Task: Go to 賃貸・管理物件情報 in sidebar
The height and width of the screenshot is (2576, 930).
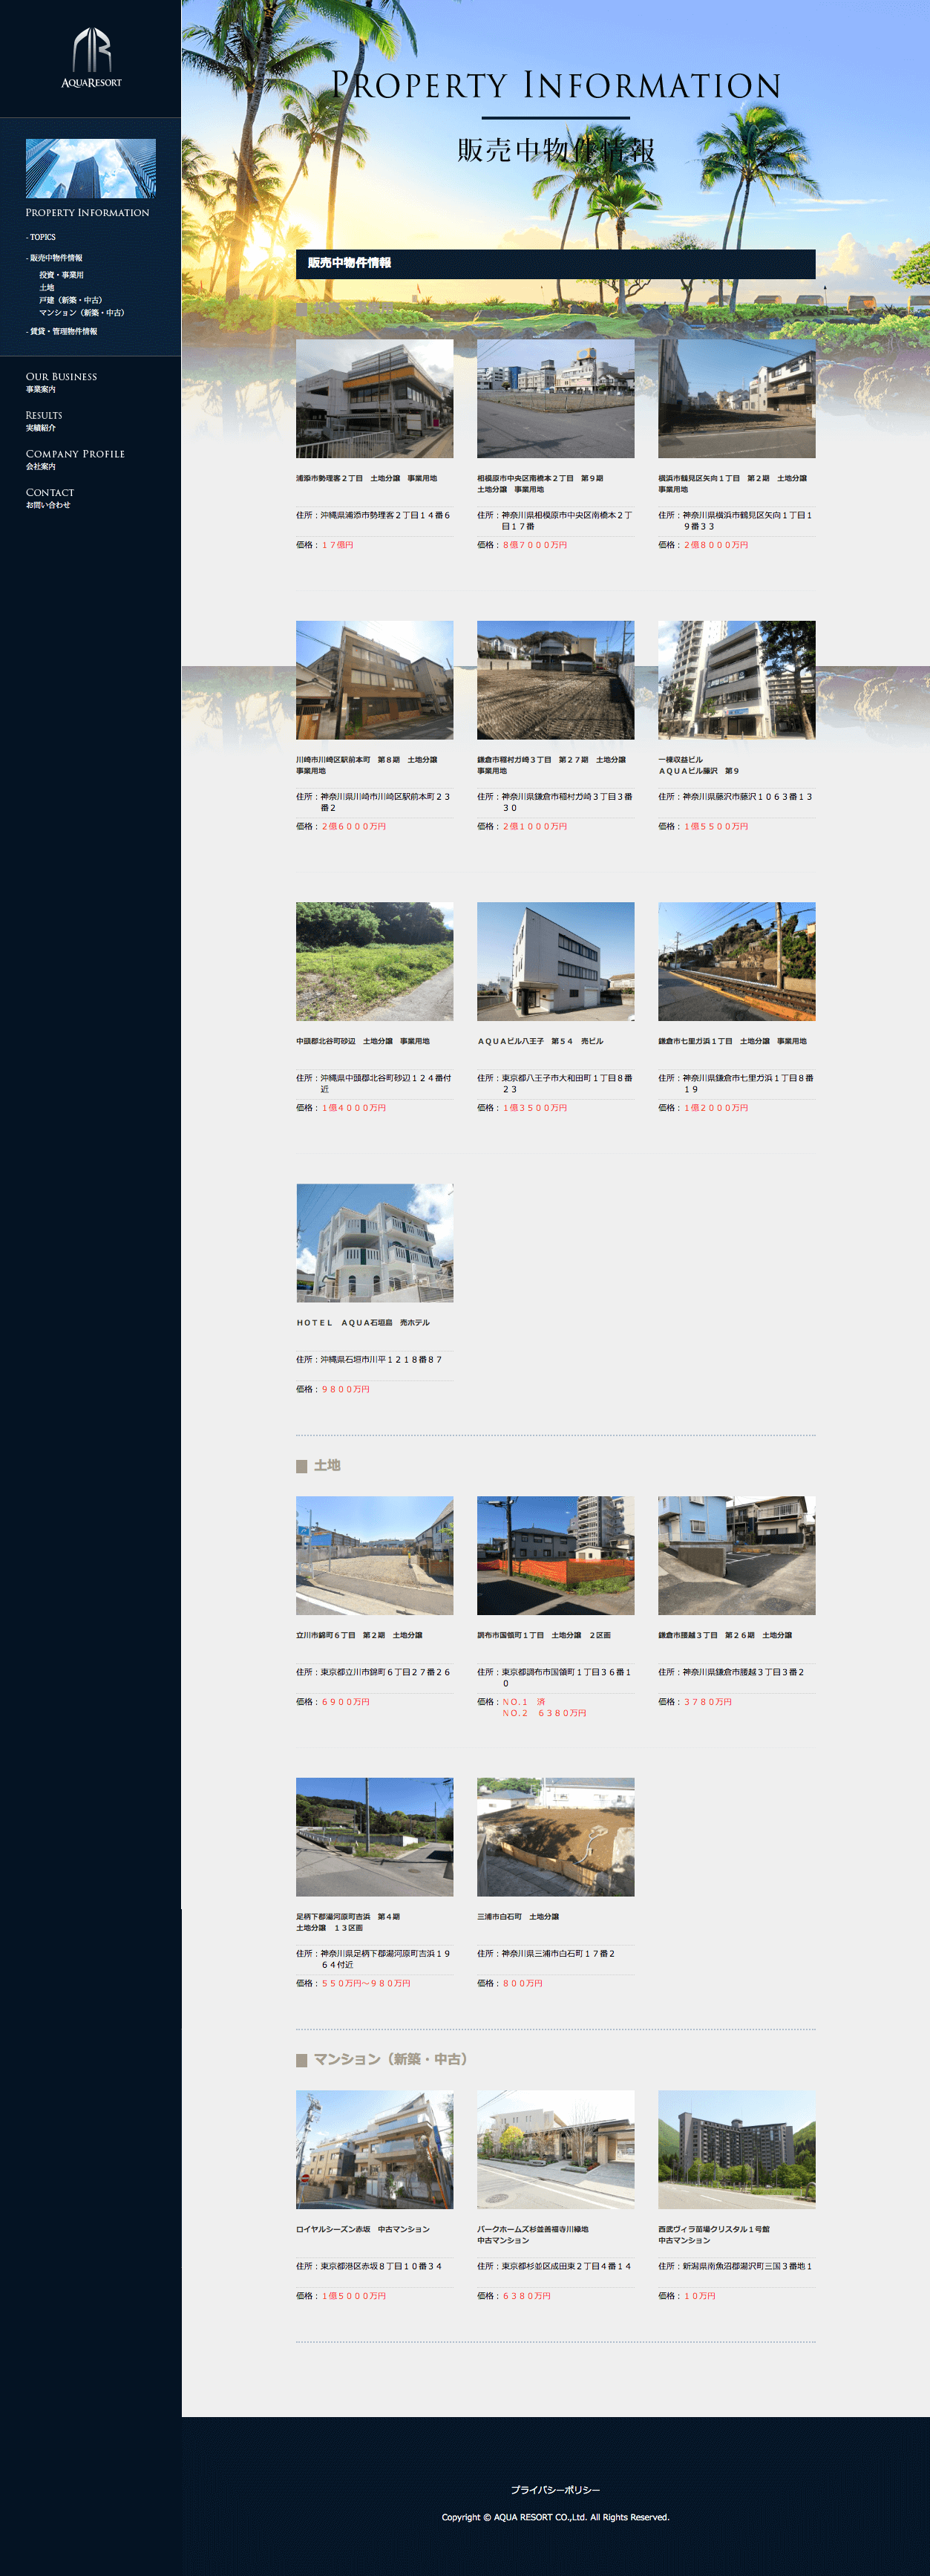Action: [x=63, y=331]
